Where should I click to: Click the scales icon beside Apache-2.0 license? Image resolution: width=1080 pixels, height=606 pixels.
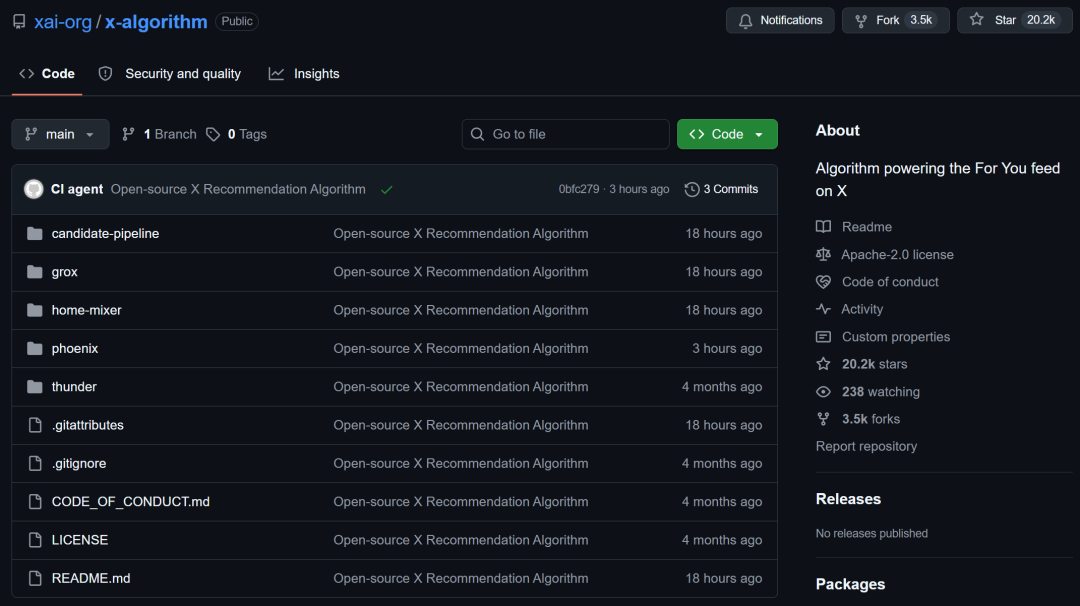(x=823, y=254)
